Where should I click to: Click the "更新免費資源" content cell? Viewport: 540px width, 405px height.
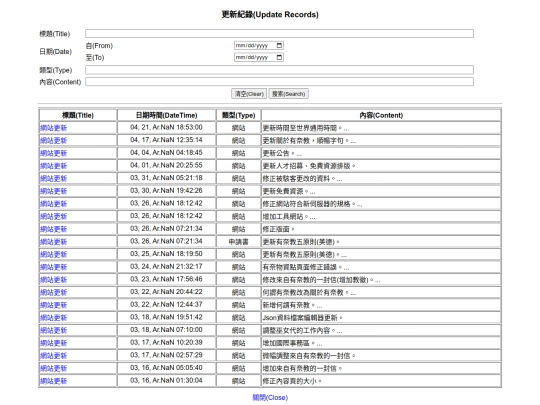[x=381, y=191]
